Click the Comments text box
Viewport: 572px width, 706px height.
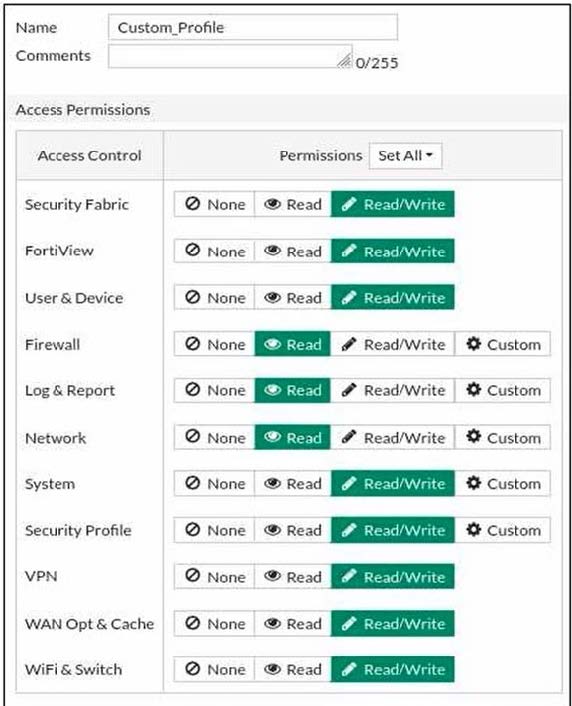(x=230, y=56)
